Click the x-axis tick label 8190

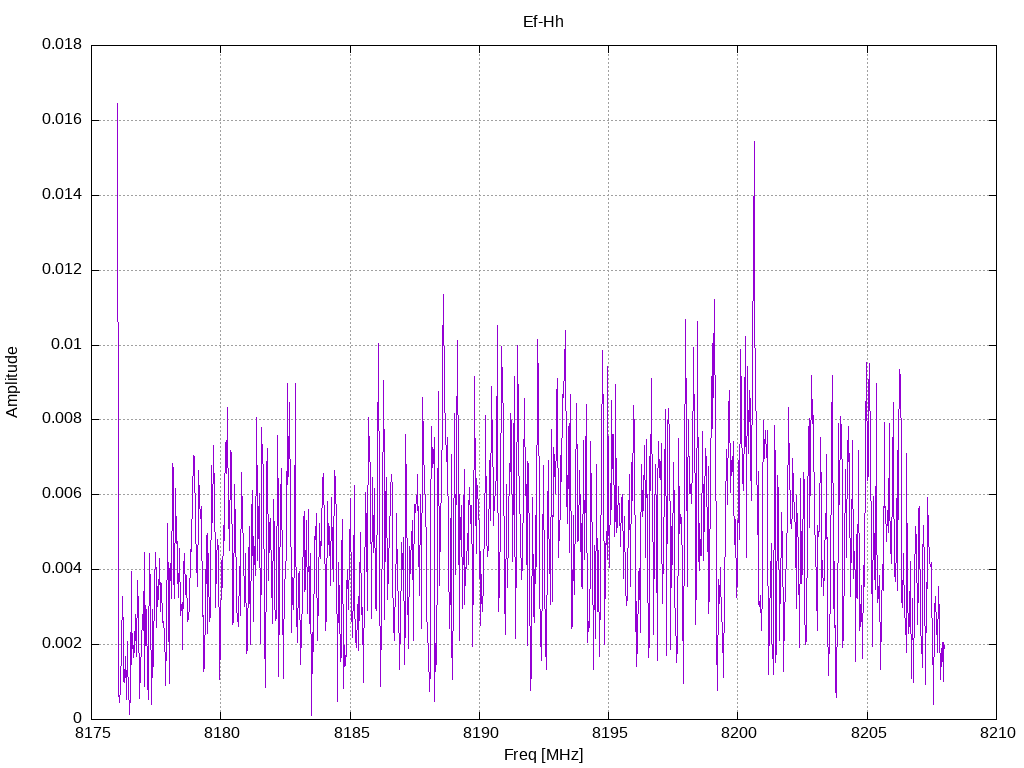tap(479, 733)
